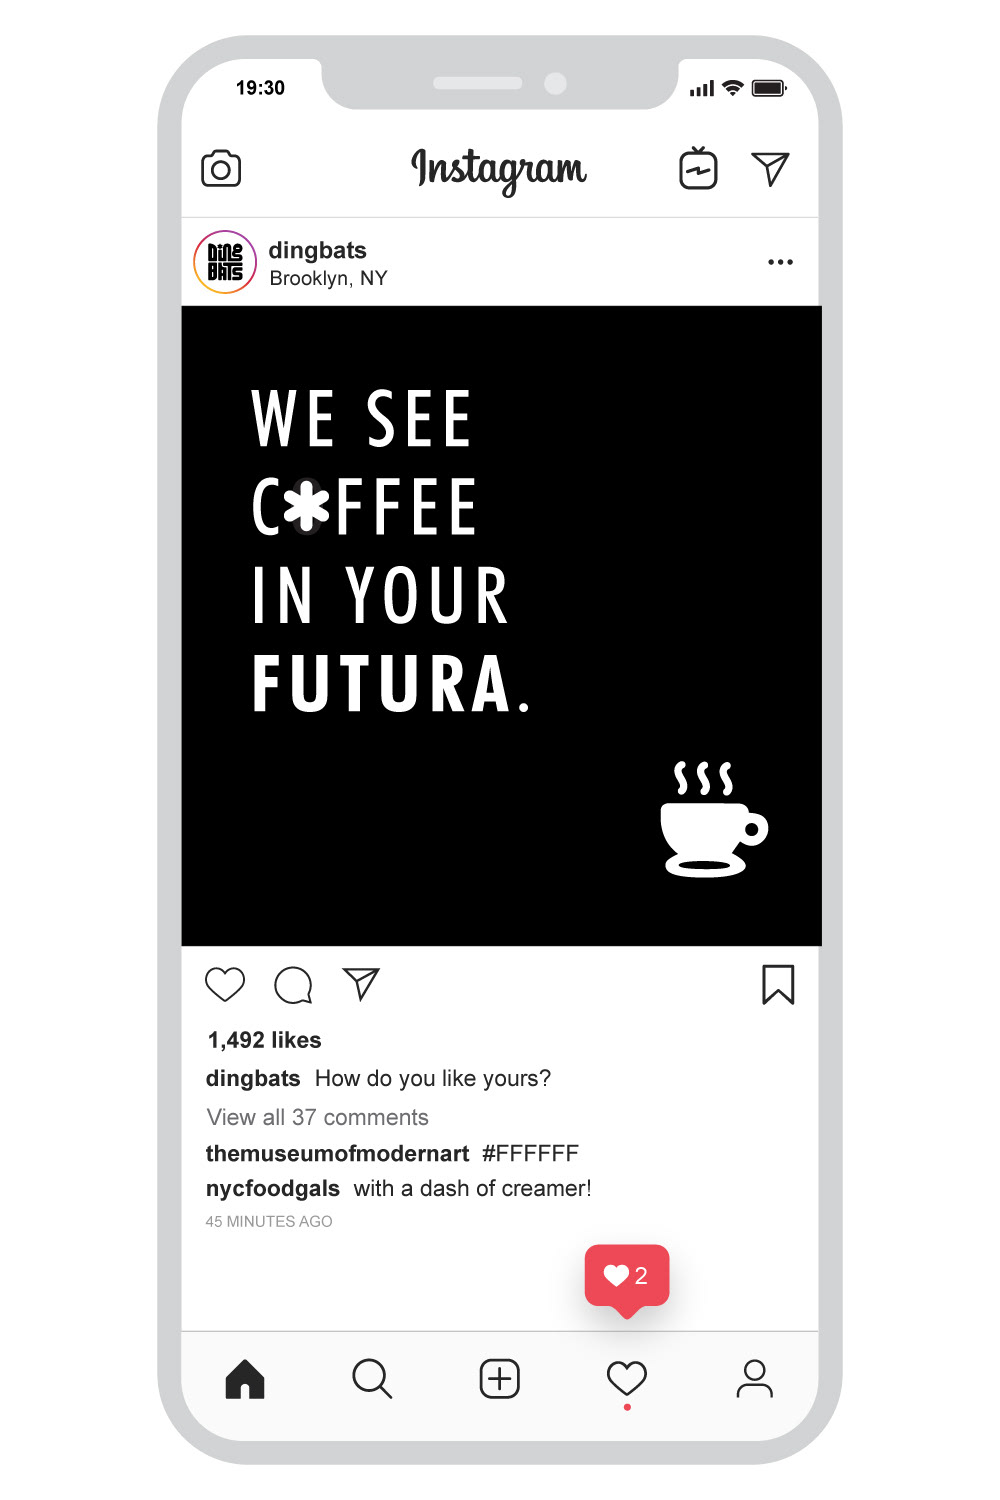Like the post with heart icon
1000x1500 pixels.
click(x=225, y=985)
